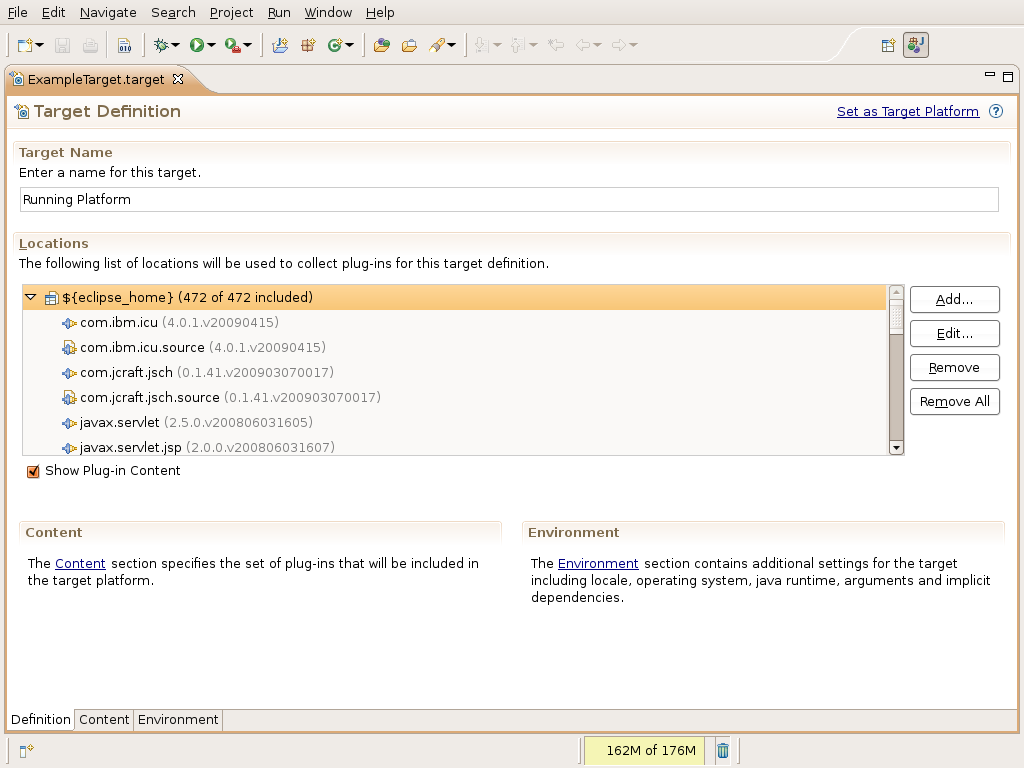Open the External Tools dropdown arrow
Viewport: 1024px width, 768px height.
(248, 45)
